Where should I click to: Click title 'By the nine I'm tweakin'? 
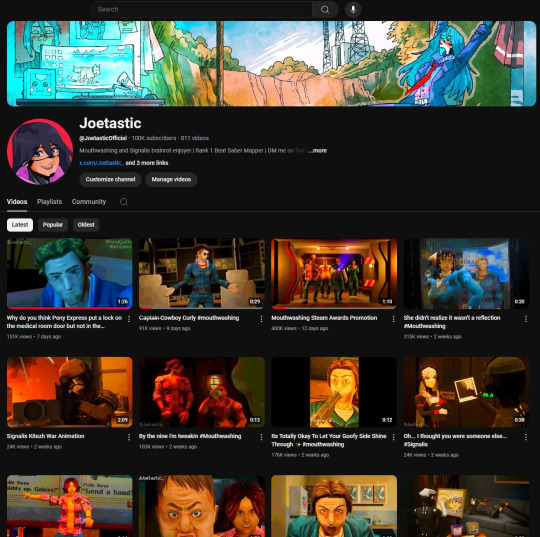190,436
